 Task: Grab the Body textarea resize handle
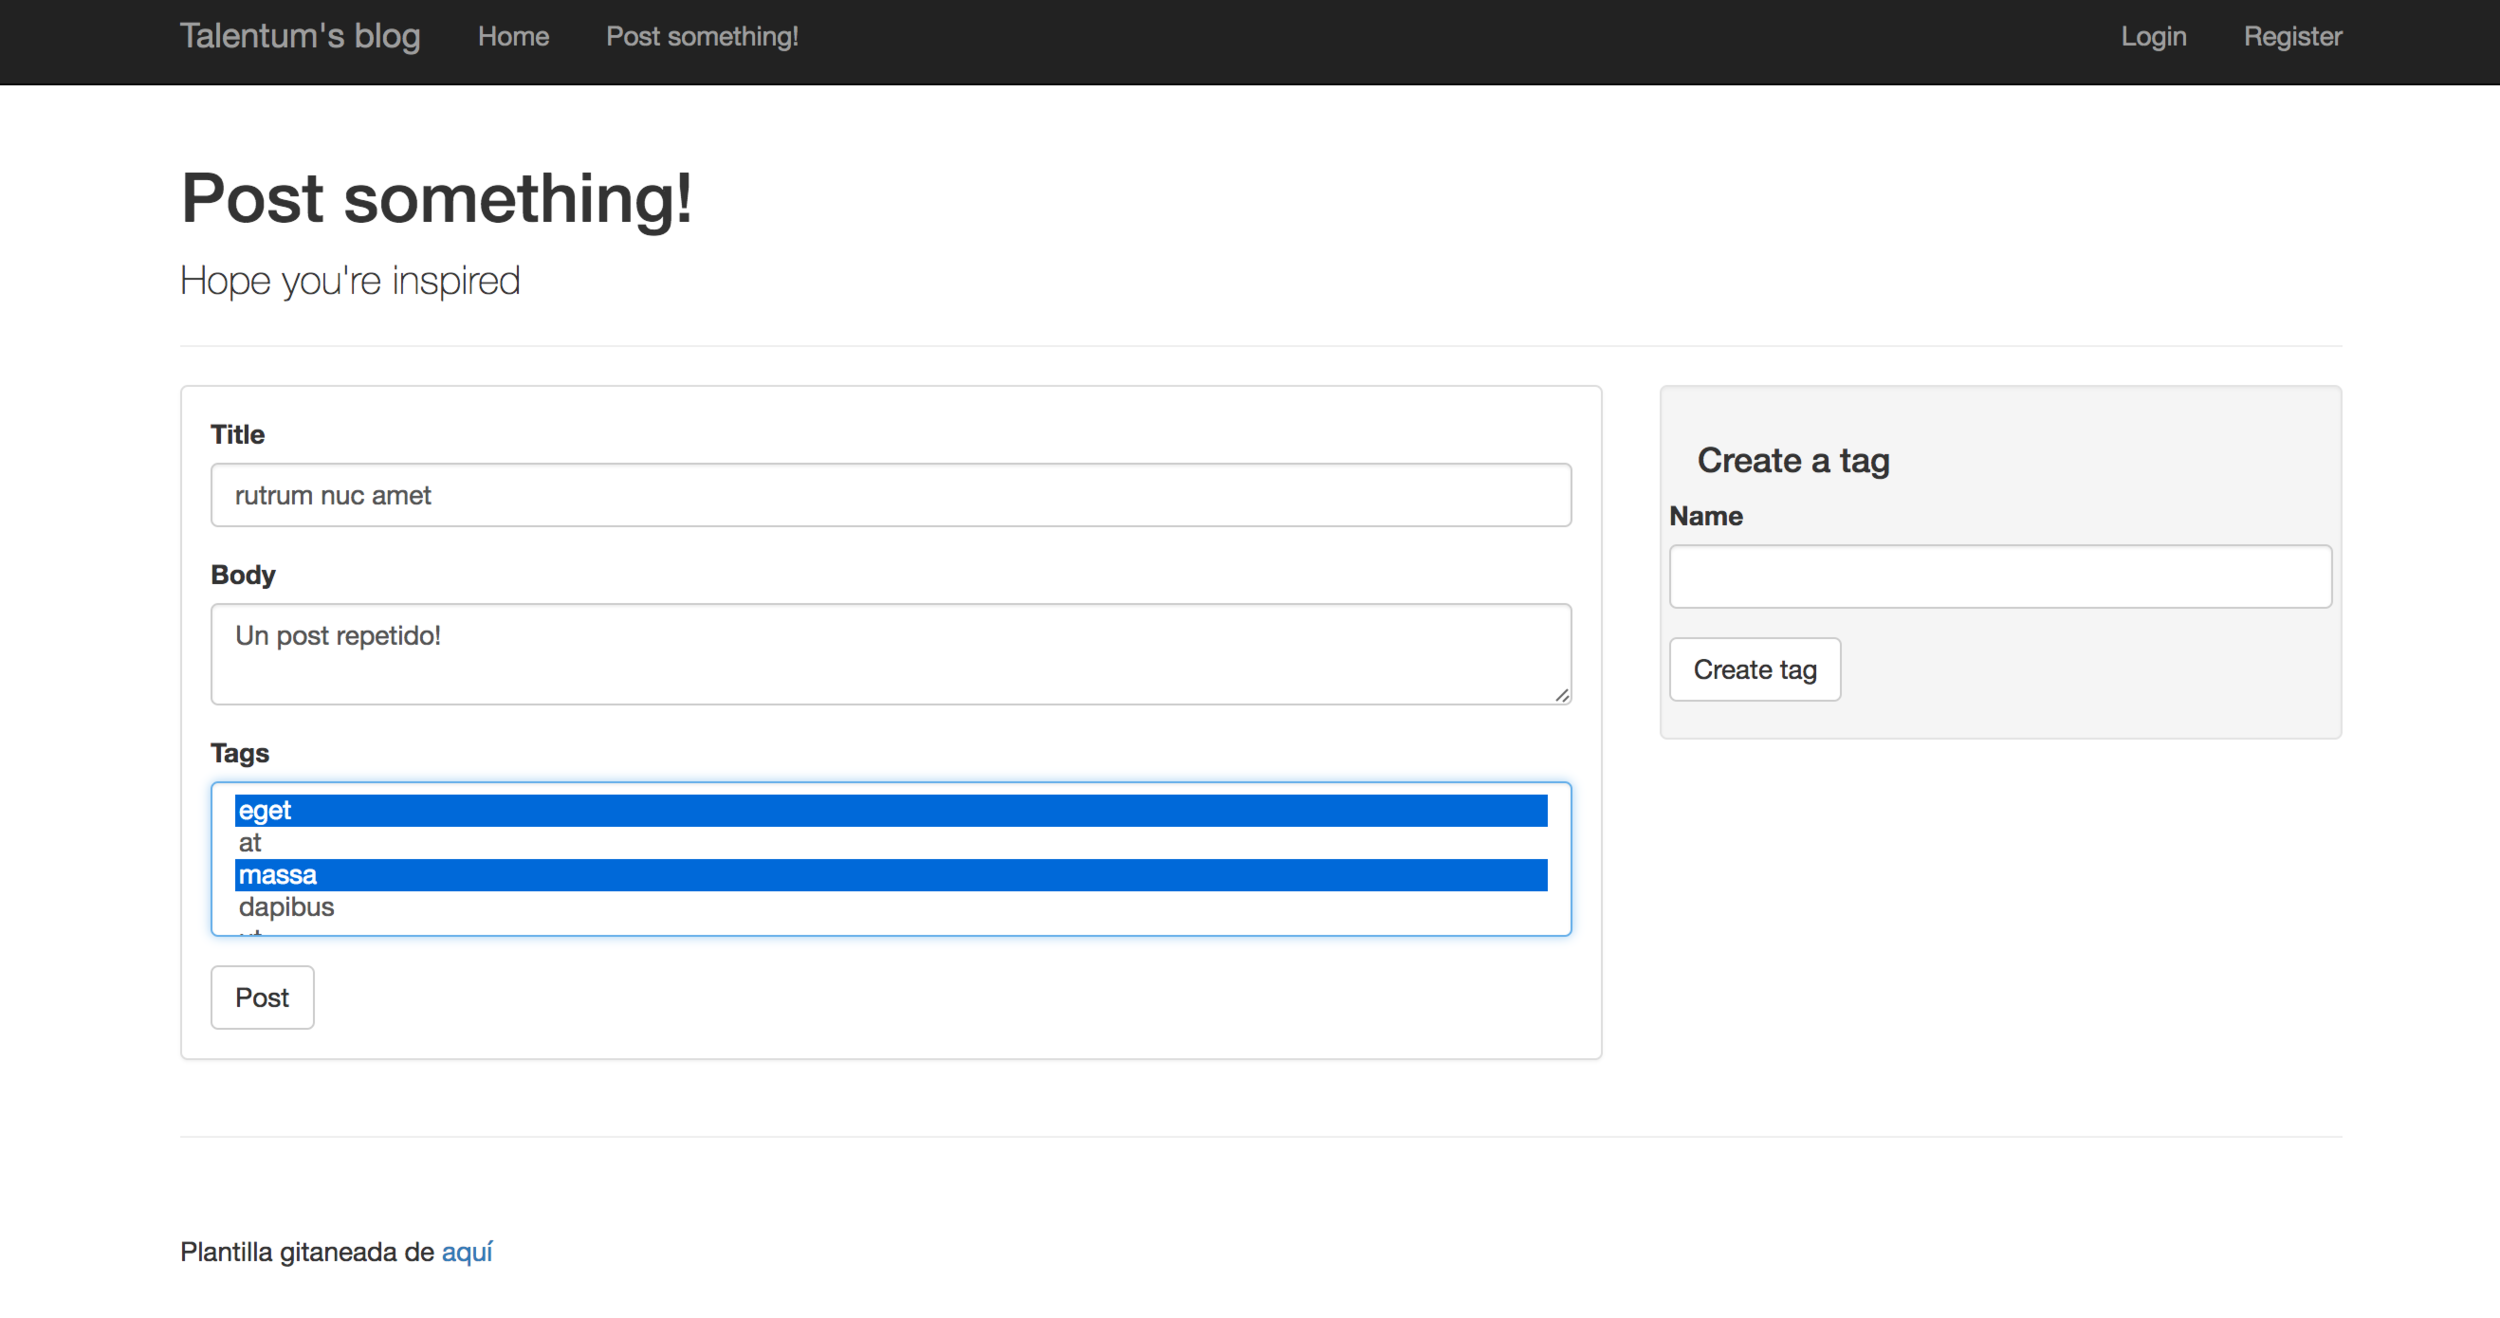(1562, 695)
